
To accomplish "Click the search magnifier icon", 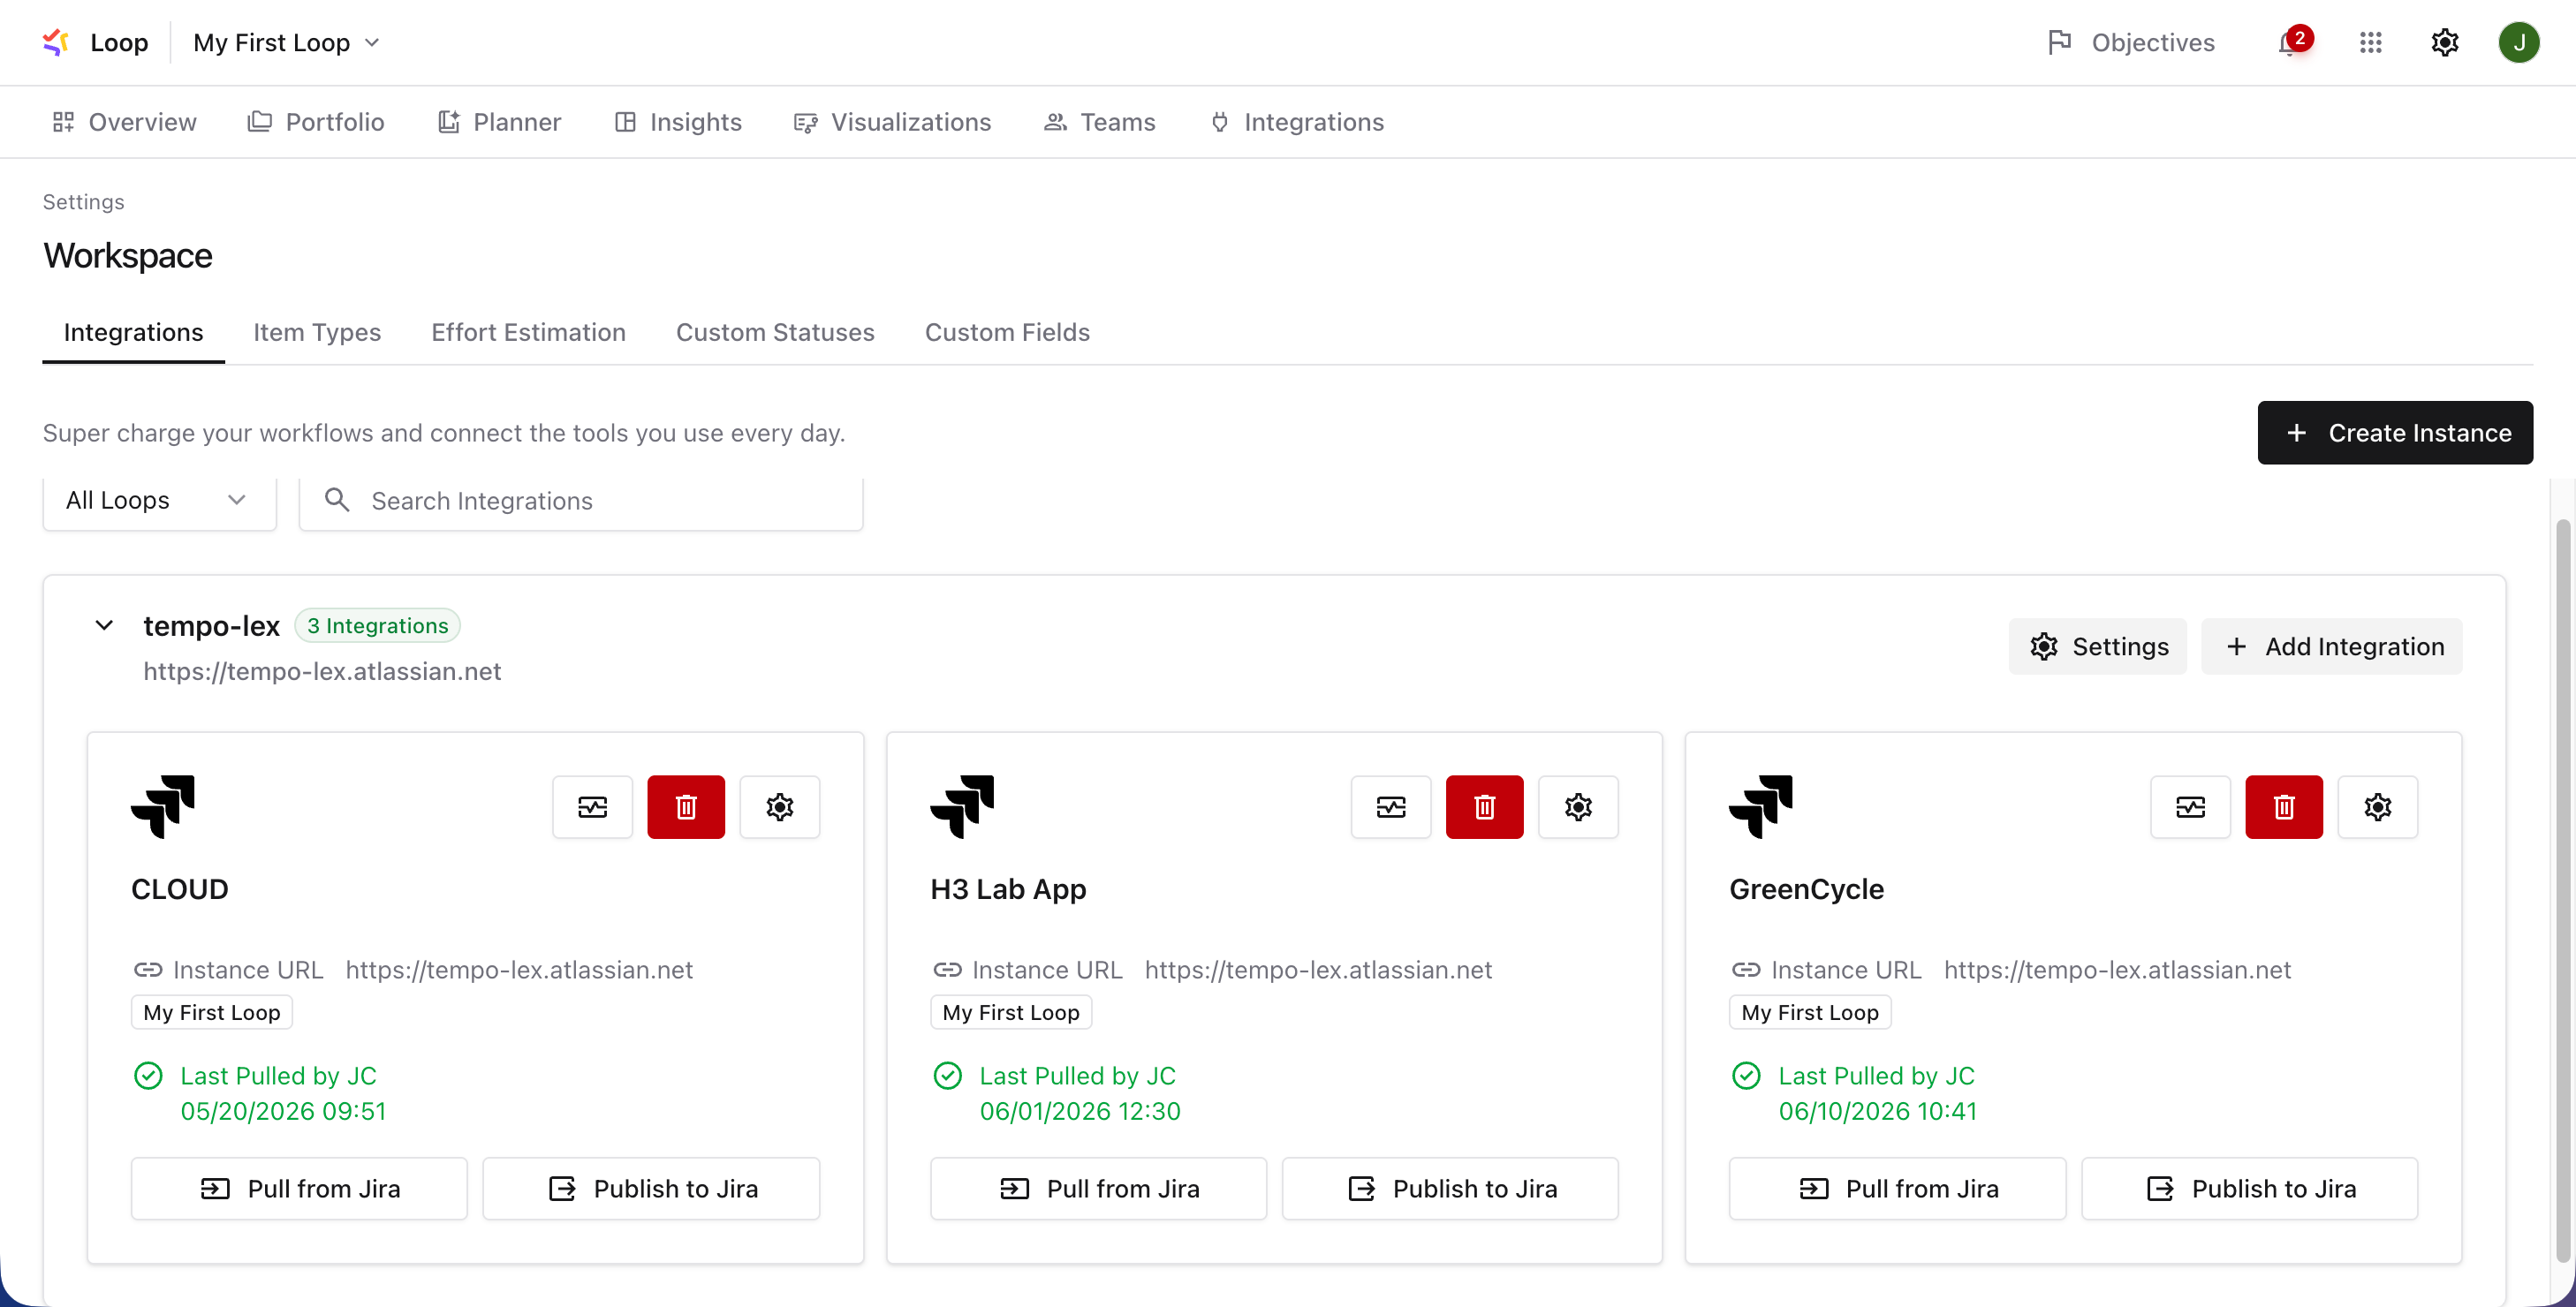I will 337,500.
